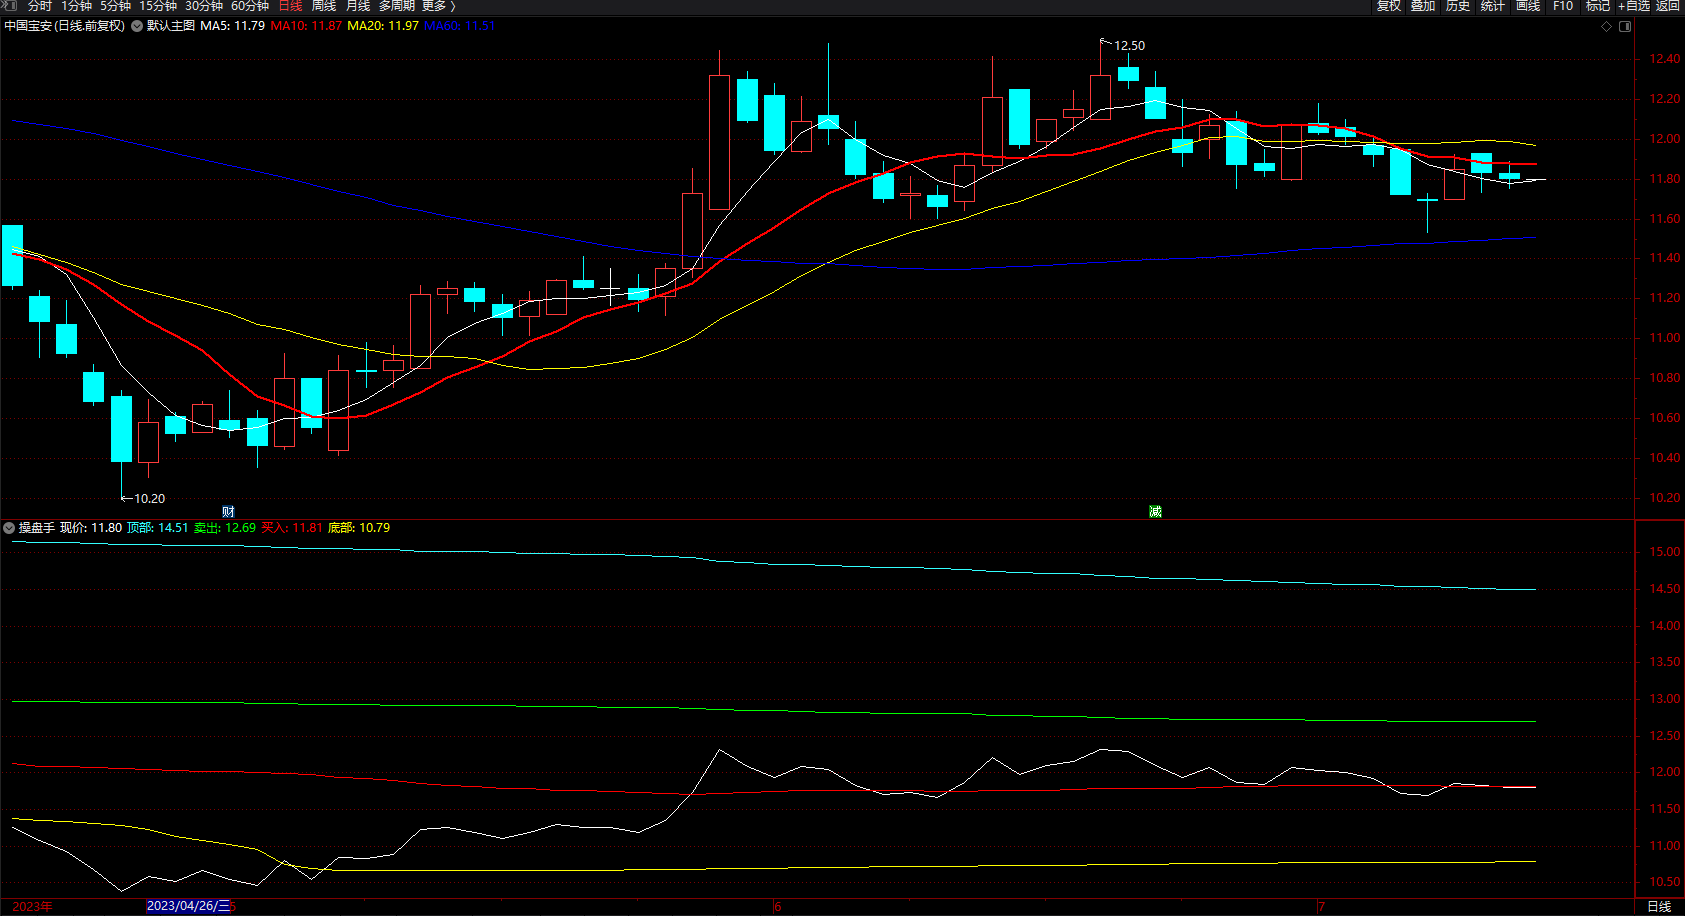The height and width of the screenshot is (916, 1685).
Task: Click the 历史 history button
Action: point(1458,6)
